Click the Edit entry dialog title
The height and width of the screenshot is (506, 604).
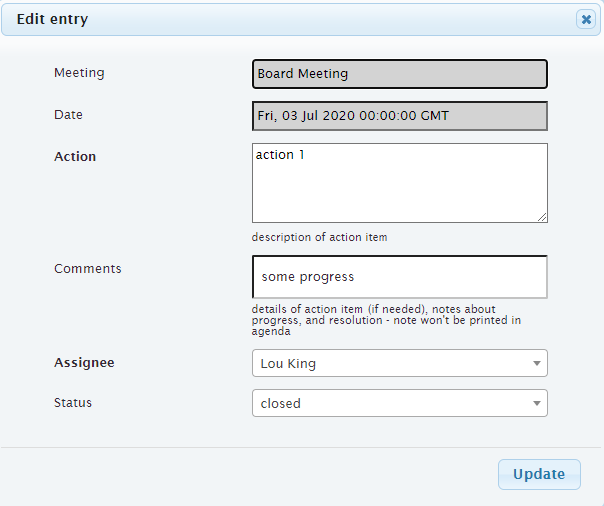pyautogui.click(x=52, y=19)
